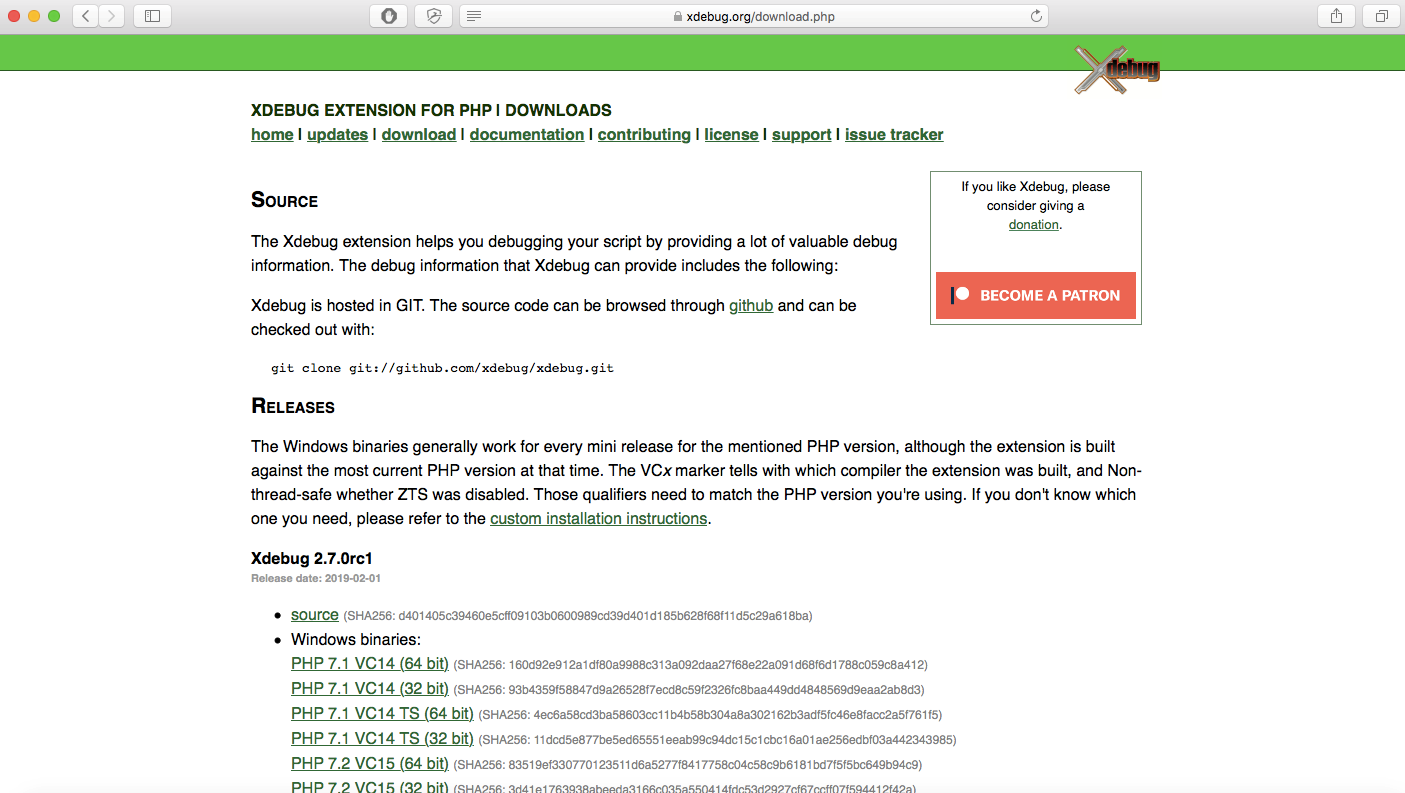Open the github source link
This screenshot has width=1405, height=793.
coord(751,305)
